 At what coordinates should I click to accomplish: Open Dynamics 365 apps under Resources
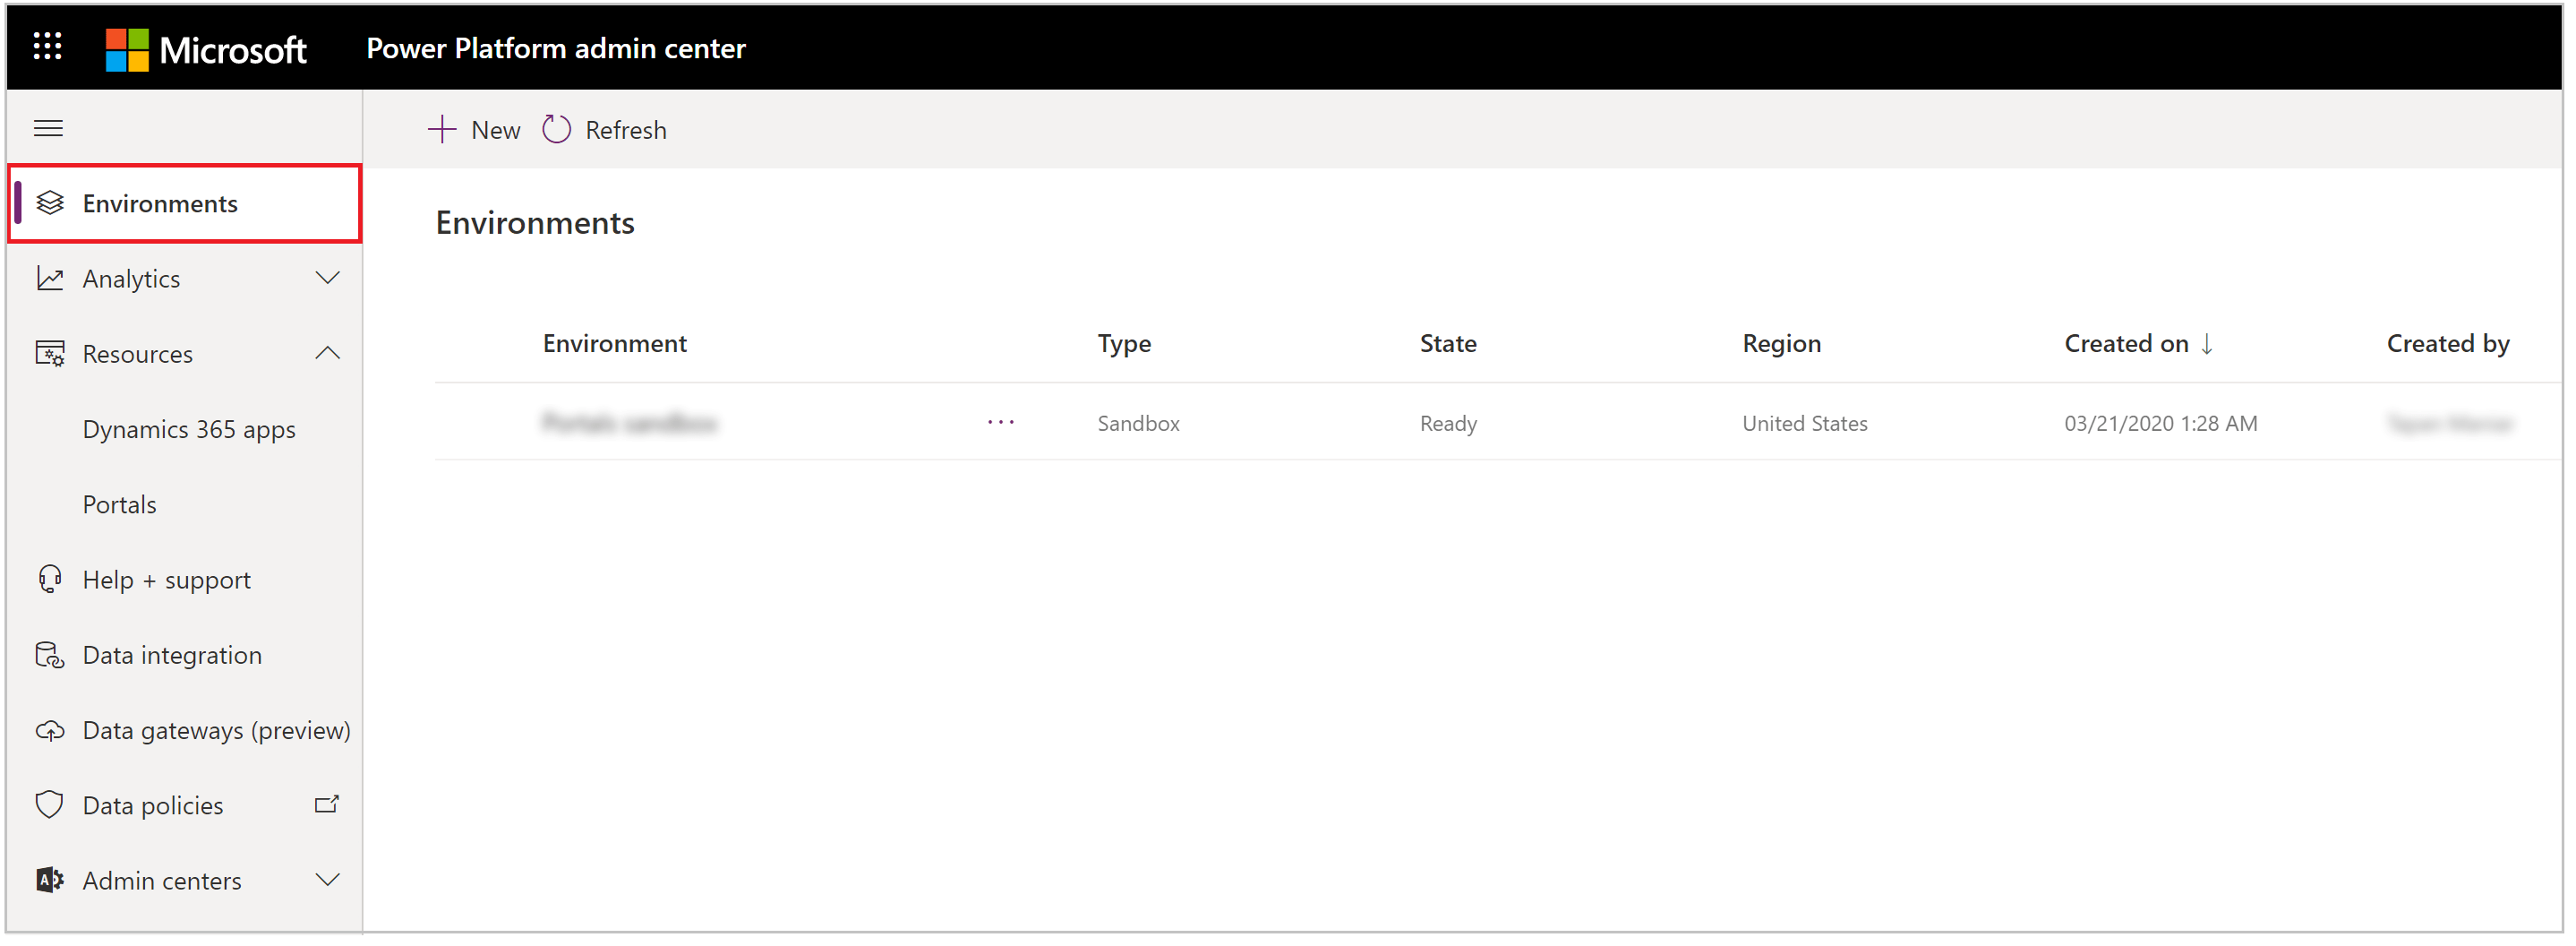[189, 430]
